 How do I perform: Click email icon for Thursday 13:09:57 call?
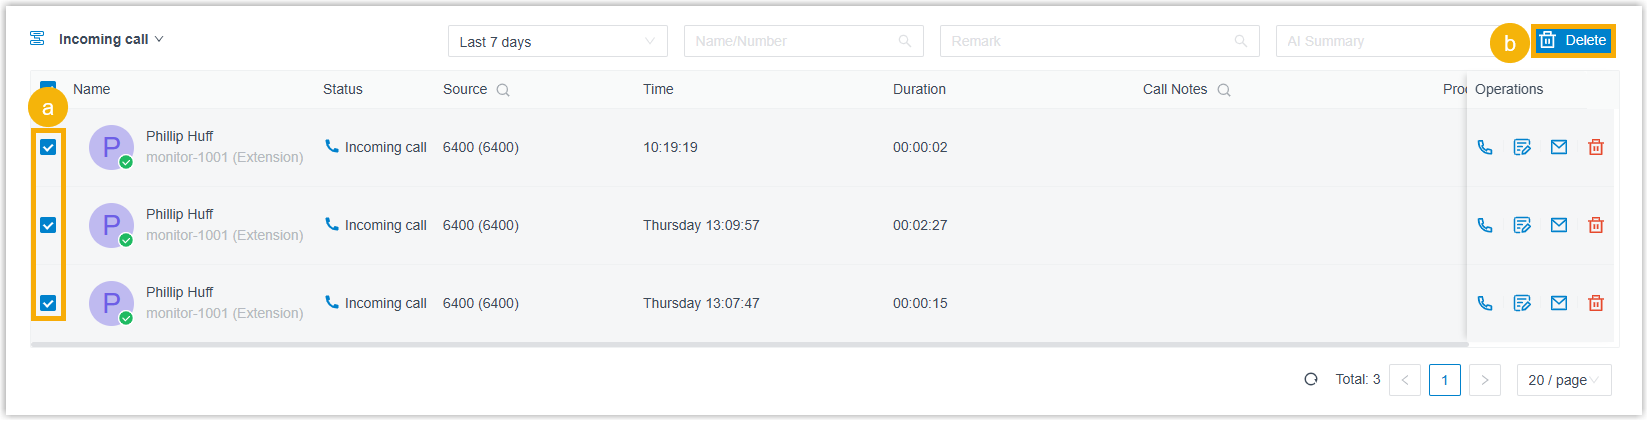coord(1559,225)
